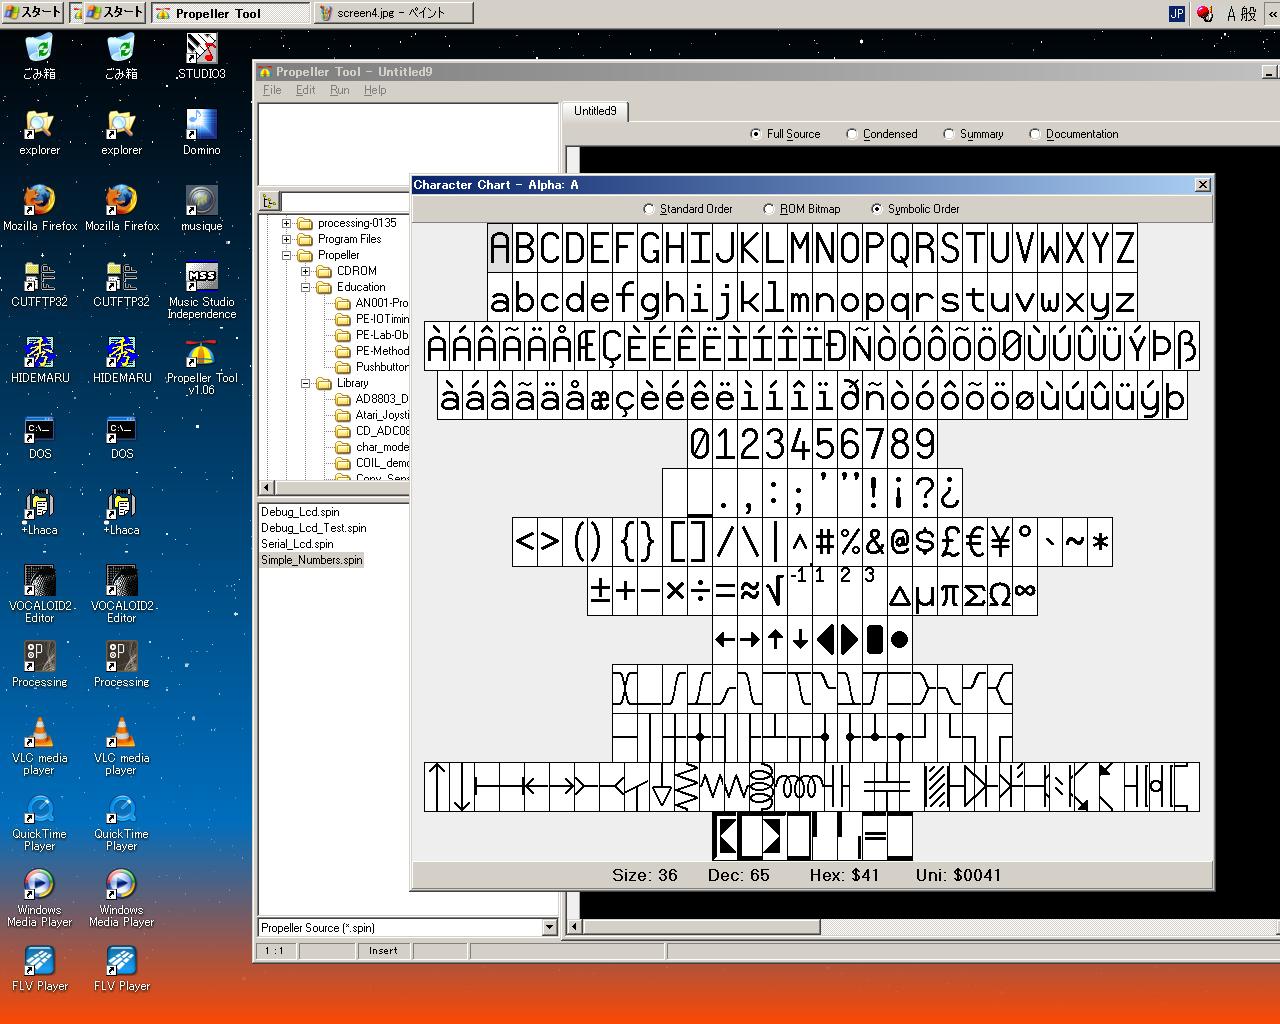Expand the Program Files tree node
Viewport: 1280px width, 1024px height.
point(287,239)
